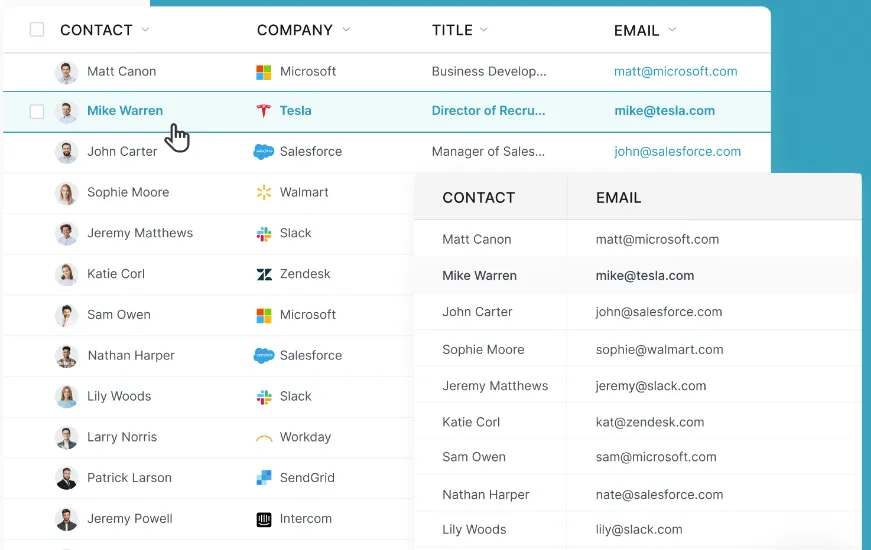871x550 pixels.
Task: Click the name Sophie Moore in main table
Action: click(128, 192)
